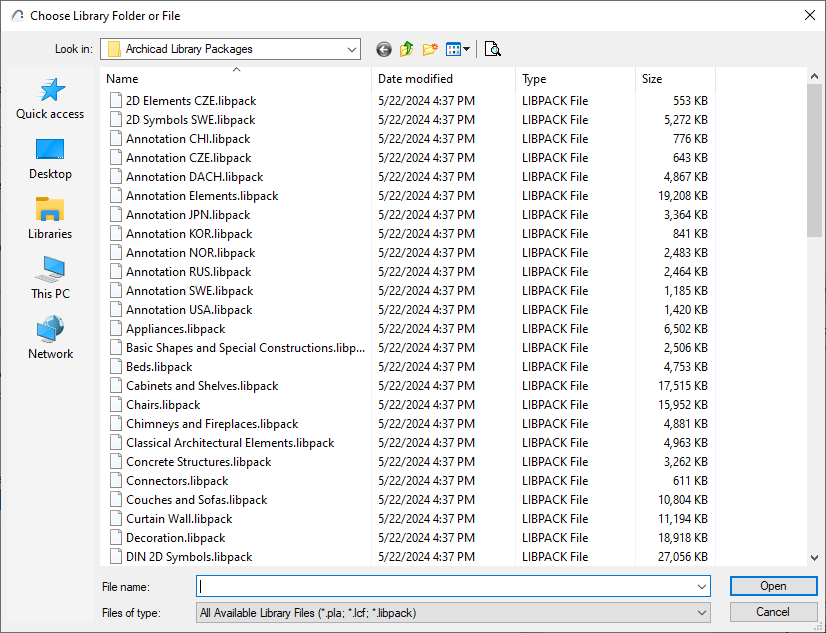Expand the Look in folder dropdown
The height and width of the screenshot is (633, 826).
(352, 50)
